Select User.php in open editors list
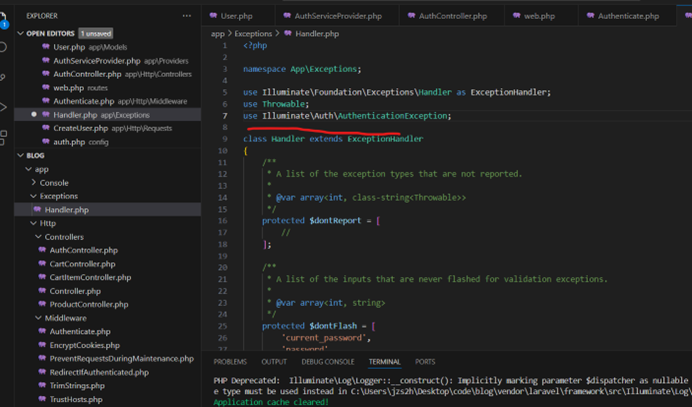 tap(108, 47)
